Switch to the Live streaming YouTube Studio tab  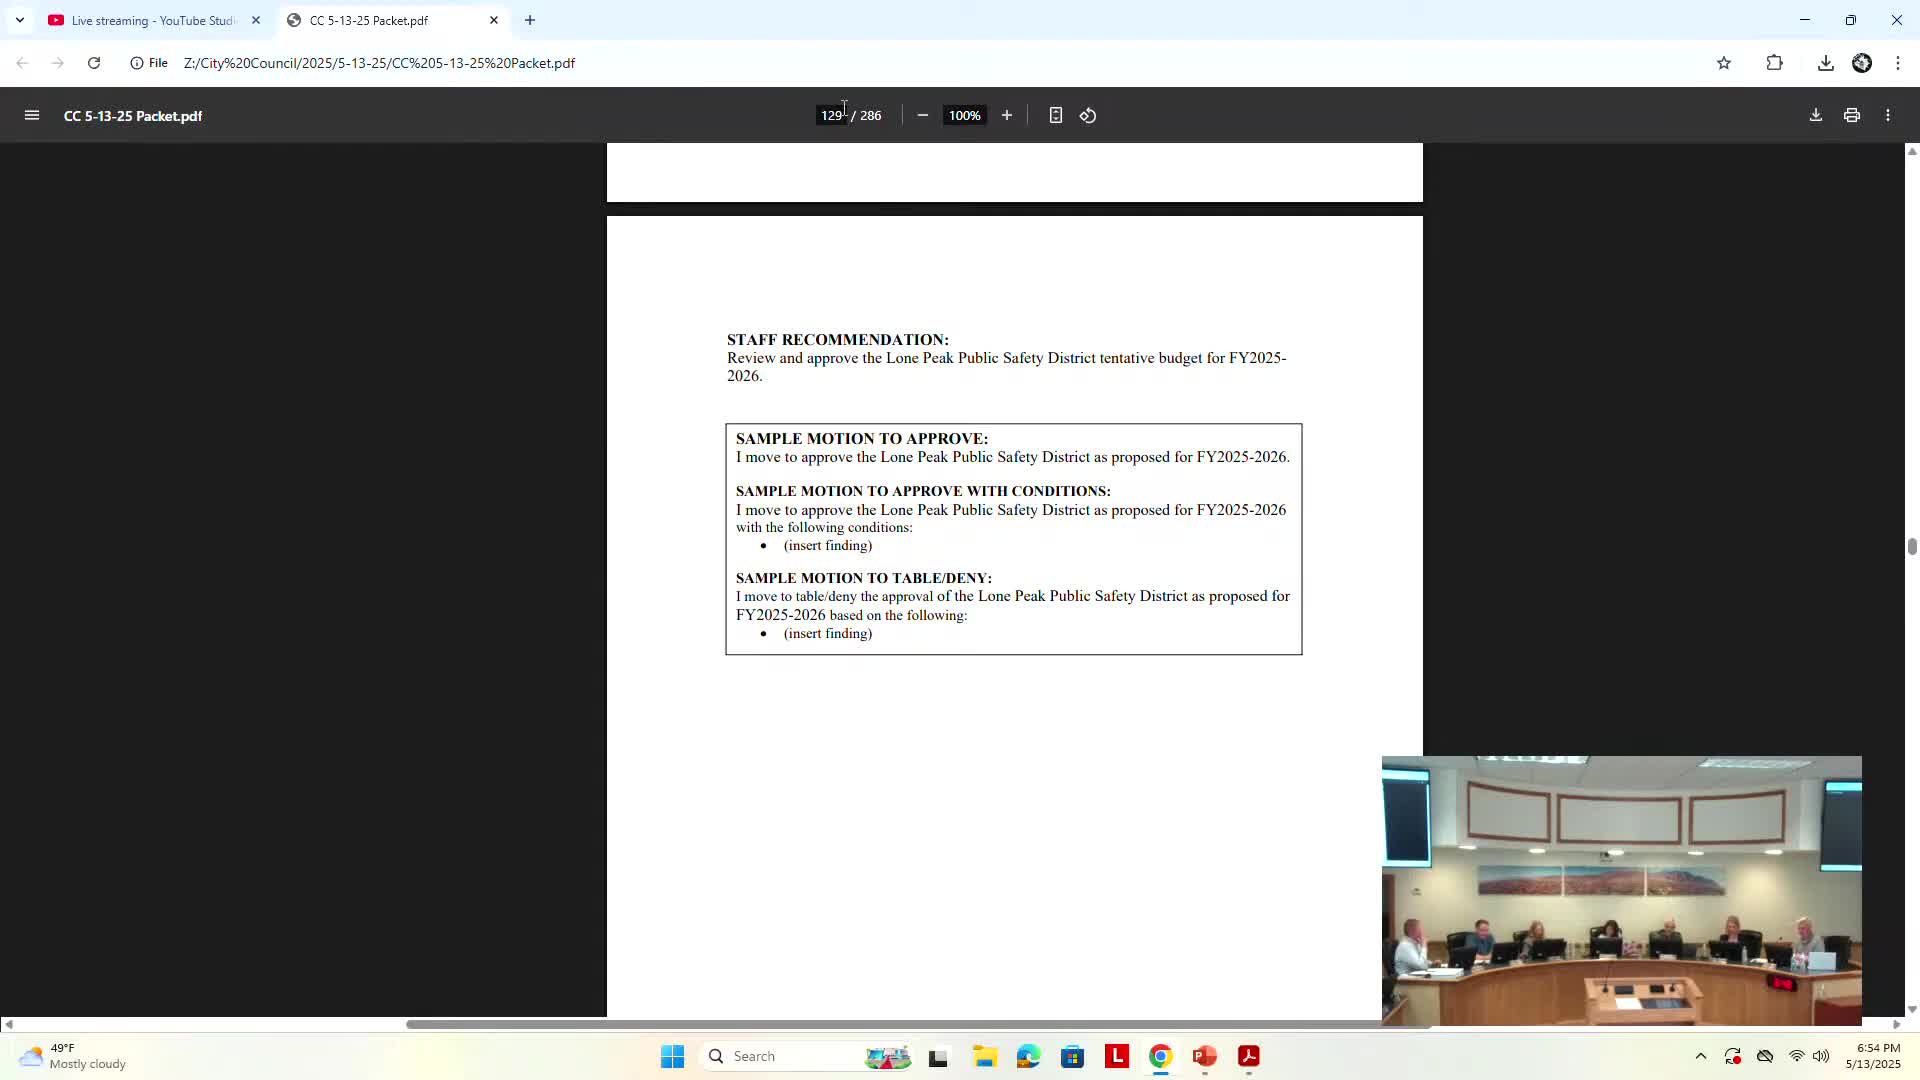tap(152, 20)
